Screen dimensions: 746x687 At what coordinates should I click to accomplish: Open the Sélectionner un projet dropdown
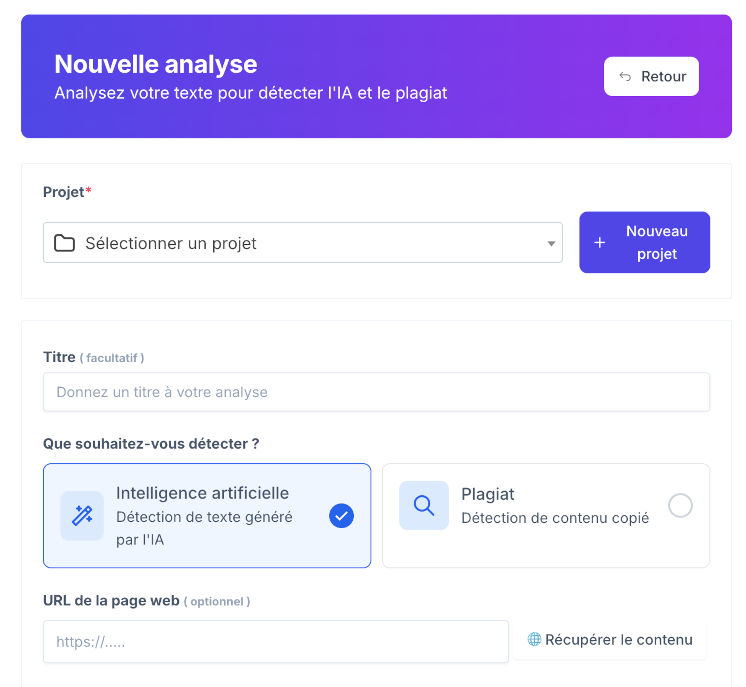[302, 243]
